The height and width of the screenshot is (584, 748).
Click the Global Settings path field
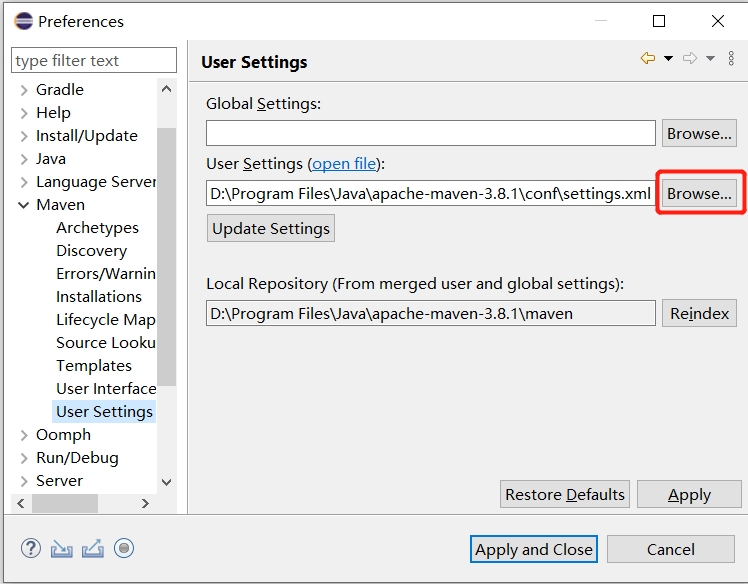431,133
